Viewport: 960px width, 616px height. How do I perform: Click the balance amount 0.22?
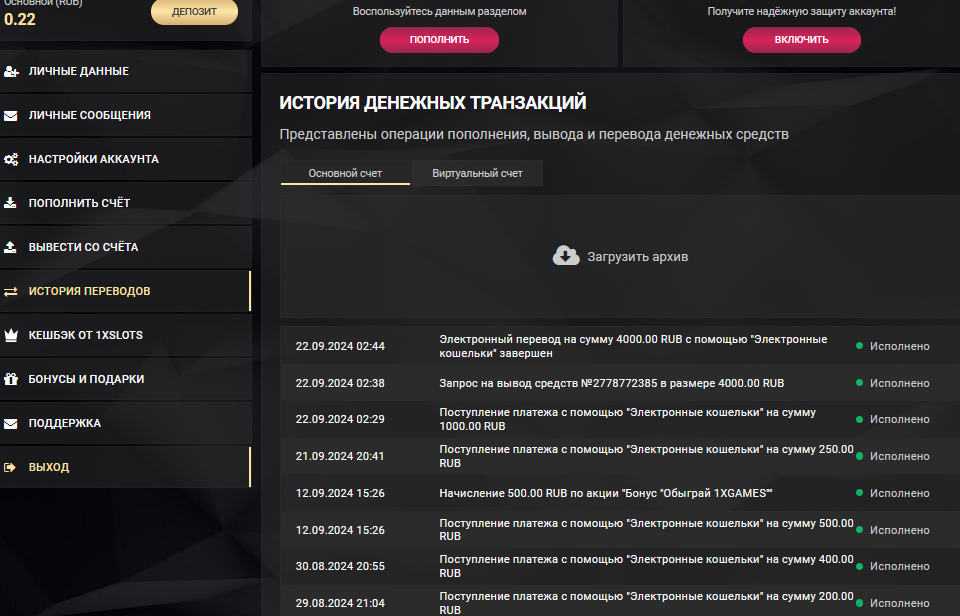point(20,20)
